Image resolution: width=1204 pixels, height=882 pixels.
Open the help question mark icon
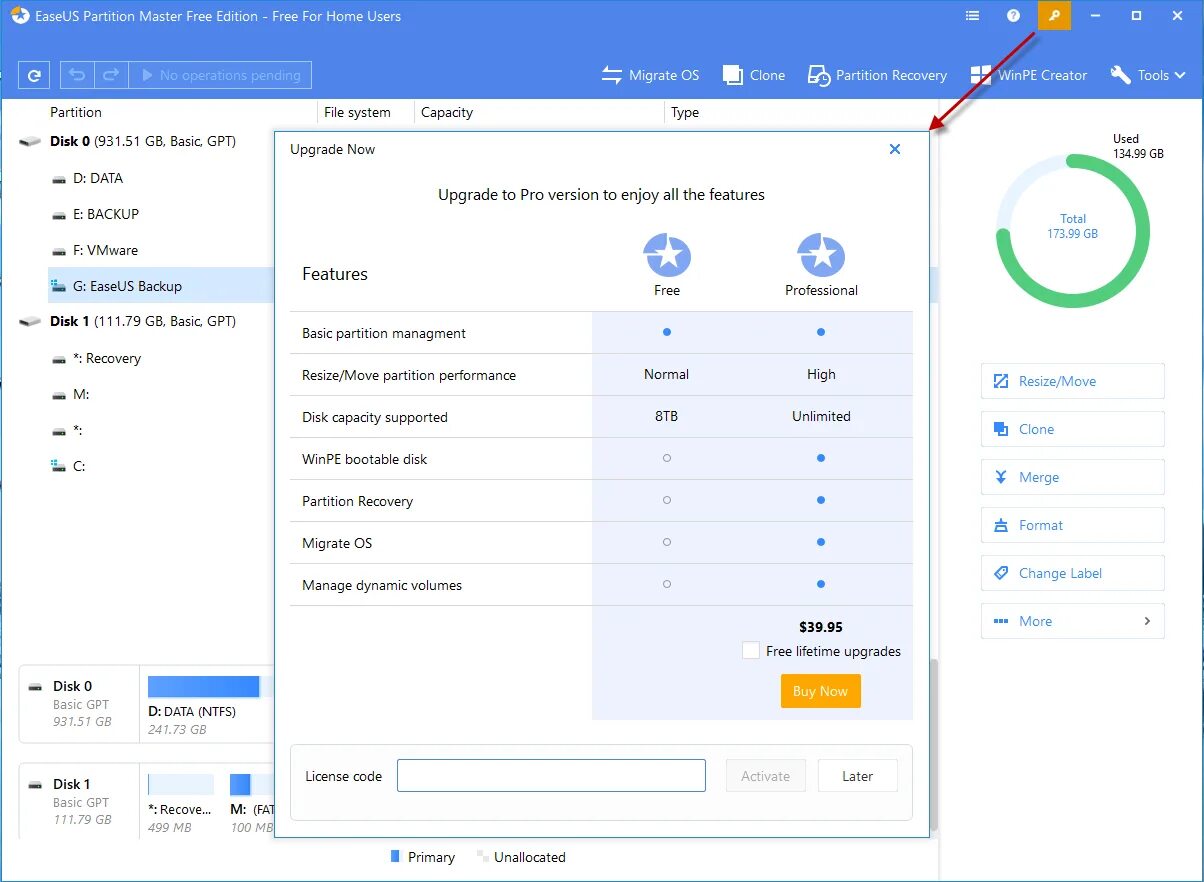(x=1013, y=16)
